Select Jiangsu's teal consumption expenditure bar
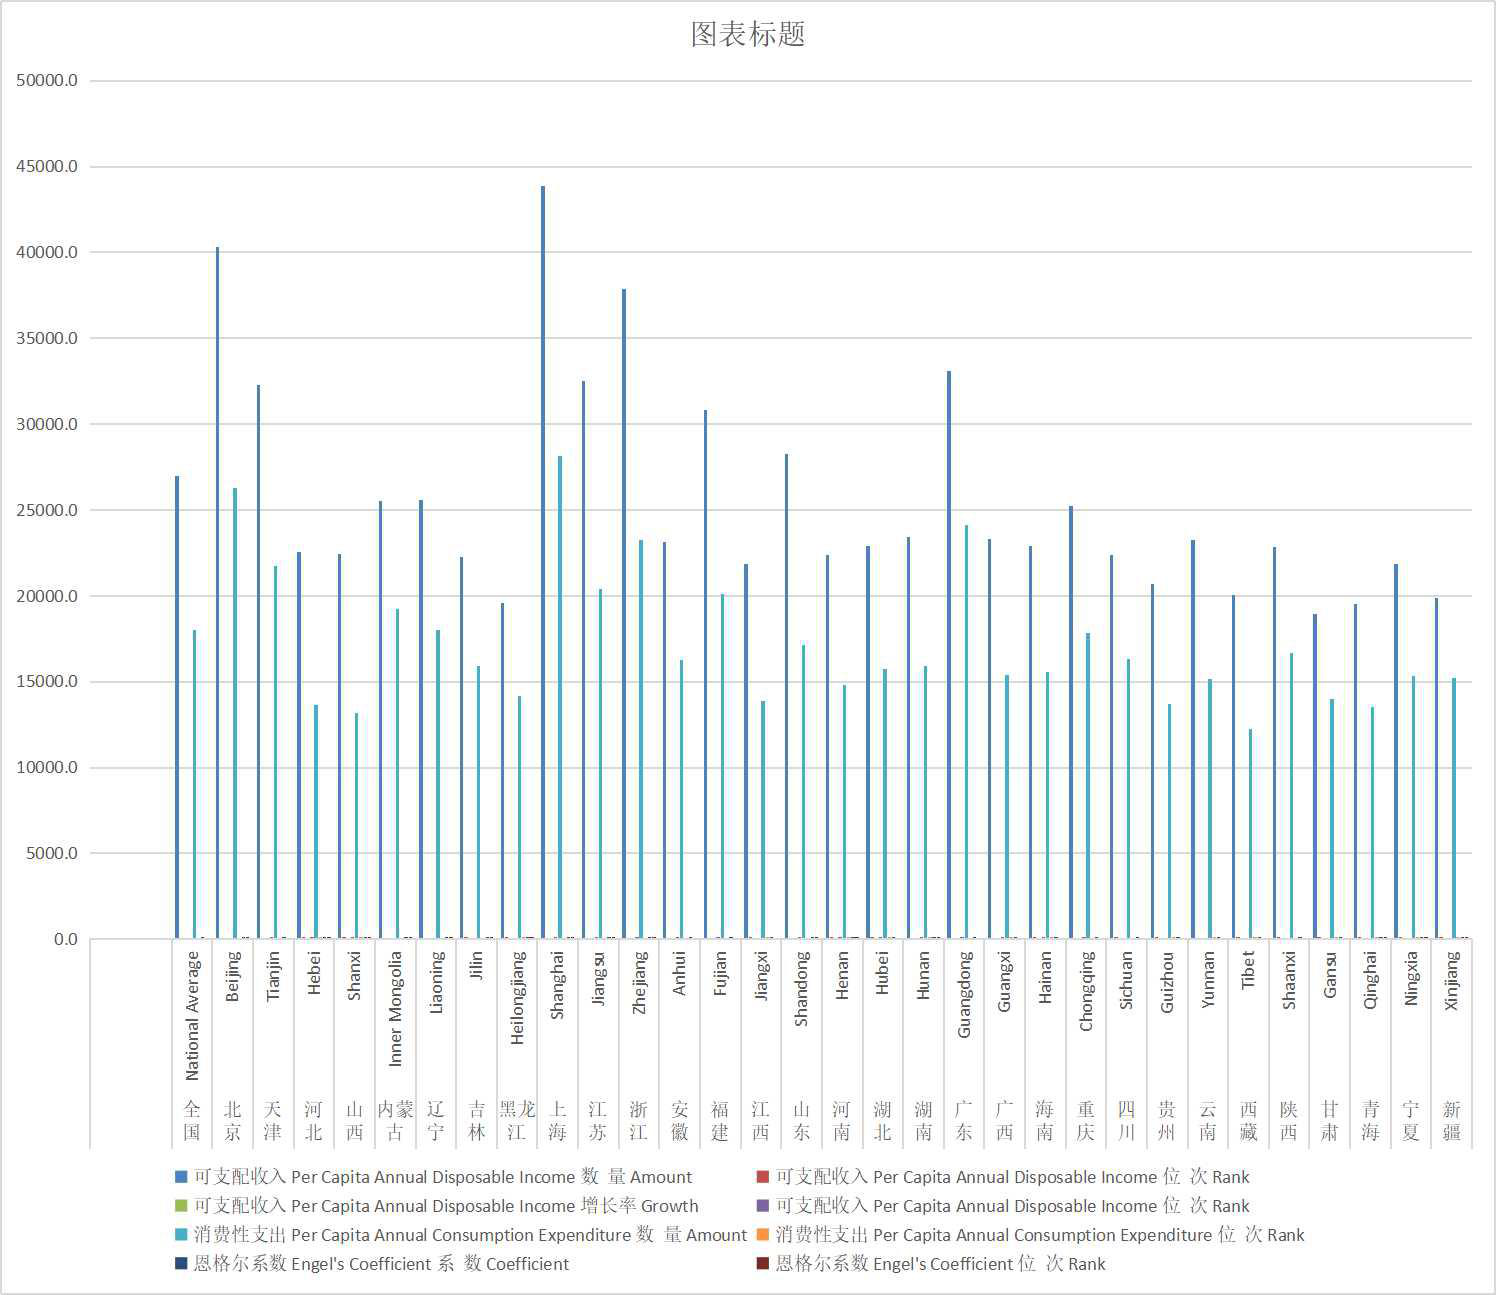1496x1295 pixels. coord(600,764)
